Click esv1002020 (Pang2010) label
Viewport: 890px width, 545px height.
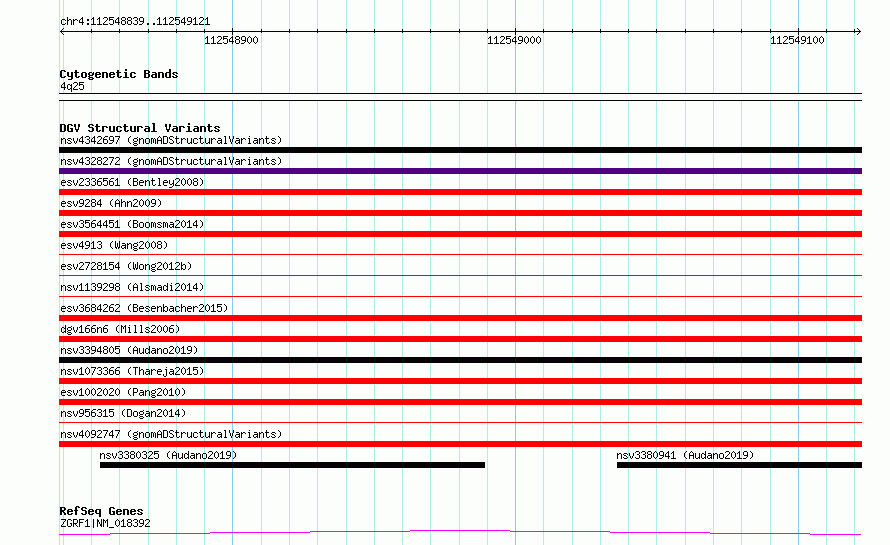[x=123, y=392]
